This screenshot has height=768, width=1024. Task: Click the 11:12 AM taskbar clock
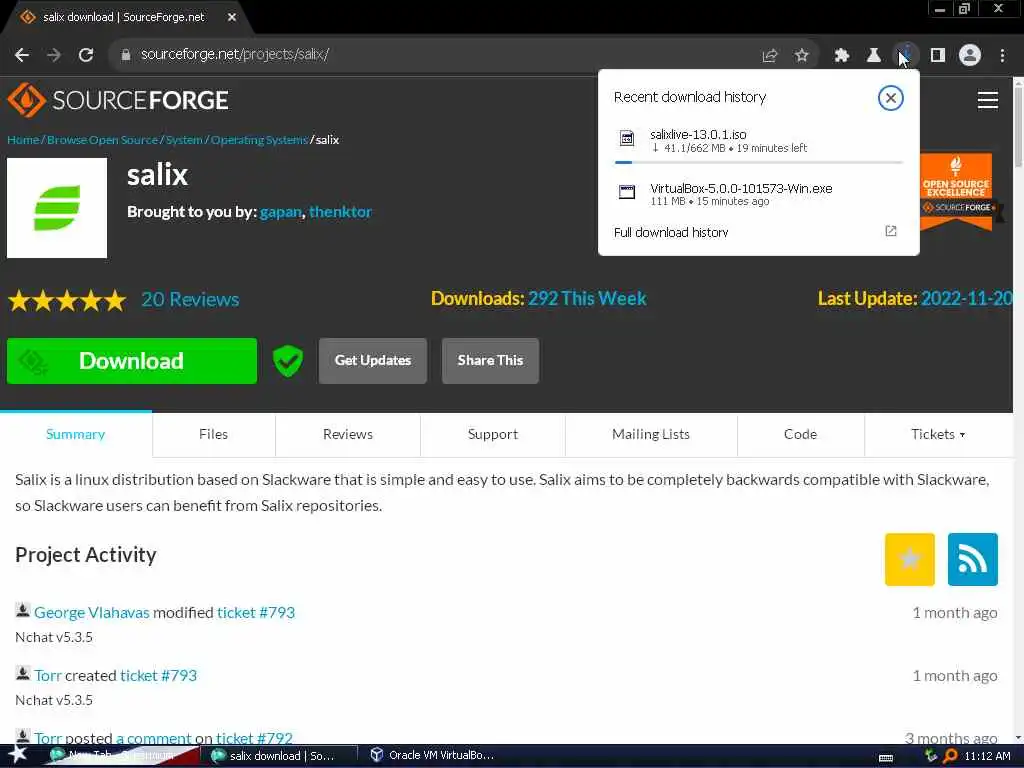(987, 756)
